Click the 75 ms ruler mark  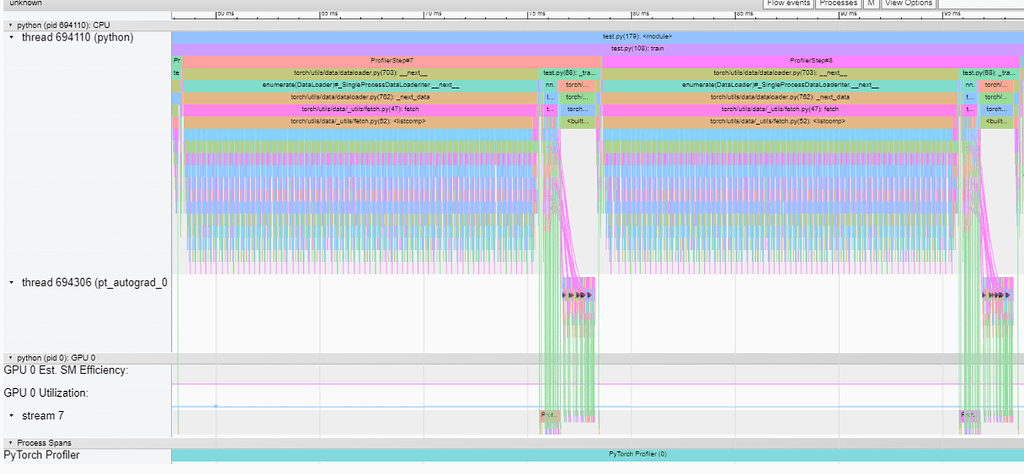[x=536, y=13]
